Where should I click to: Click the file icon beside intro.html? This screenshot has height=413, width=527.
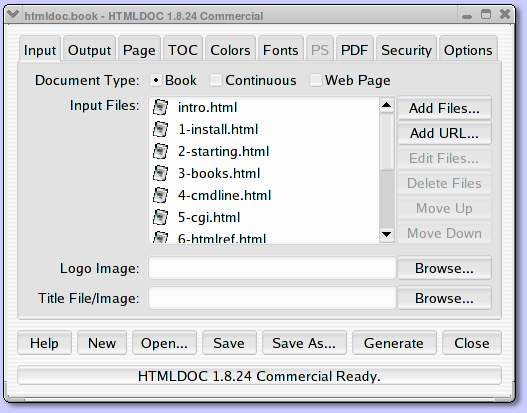pos(160,107)
